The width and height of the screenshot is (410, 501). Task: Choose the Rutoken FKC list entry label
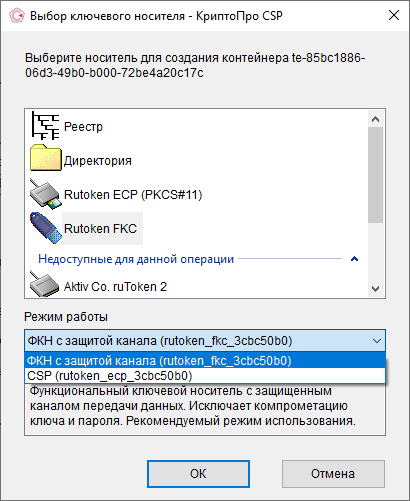point(100,229)
